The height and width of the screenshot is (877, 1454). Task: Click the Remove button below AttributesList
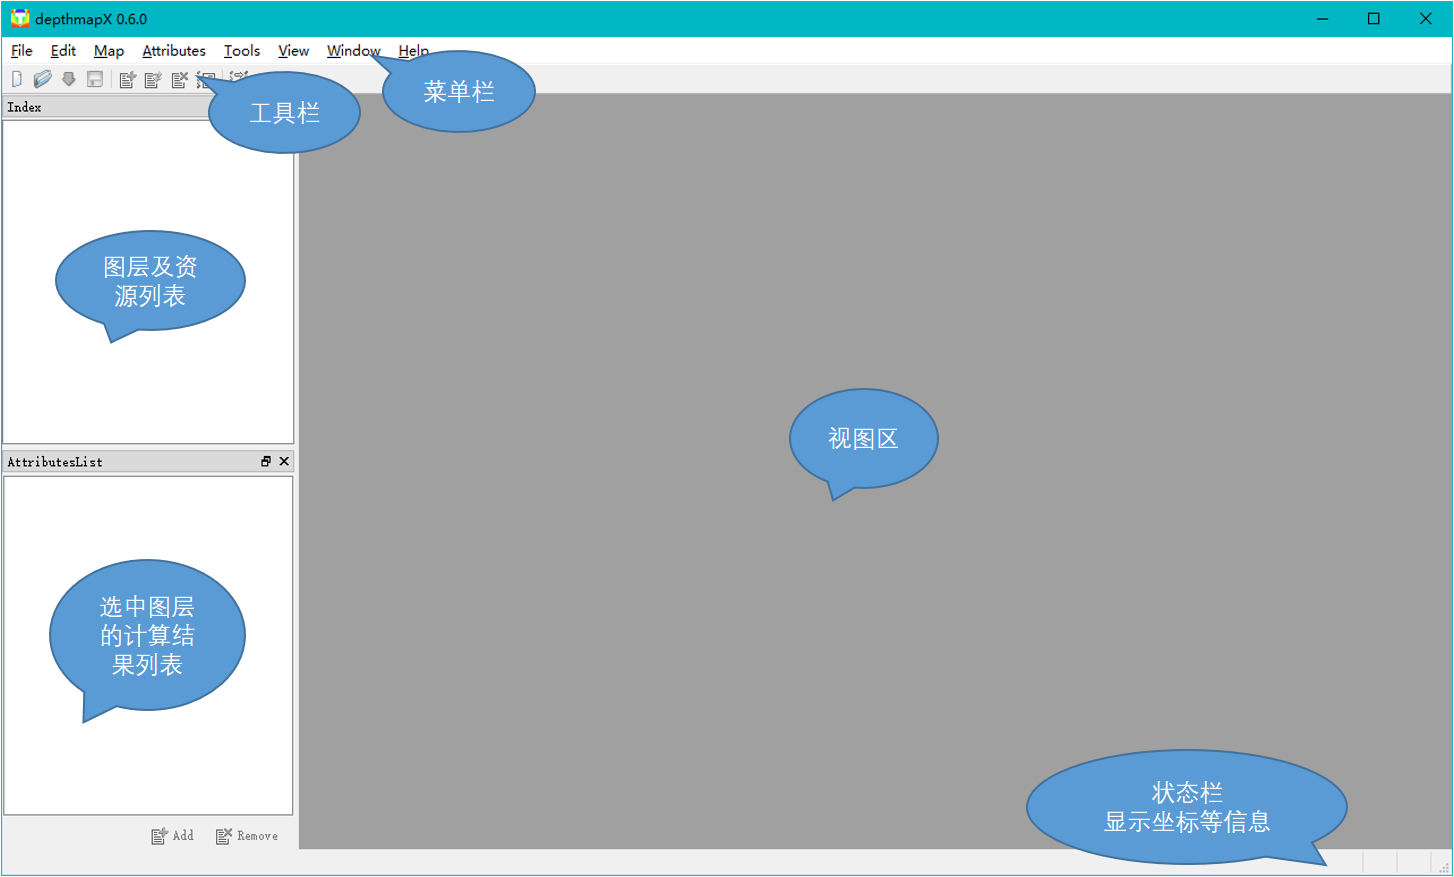[x=246, y=835]
